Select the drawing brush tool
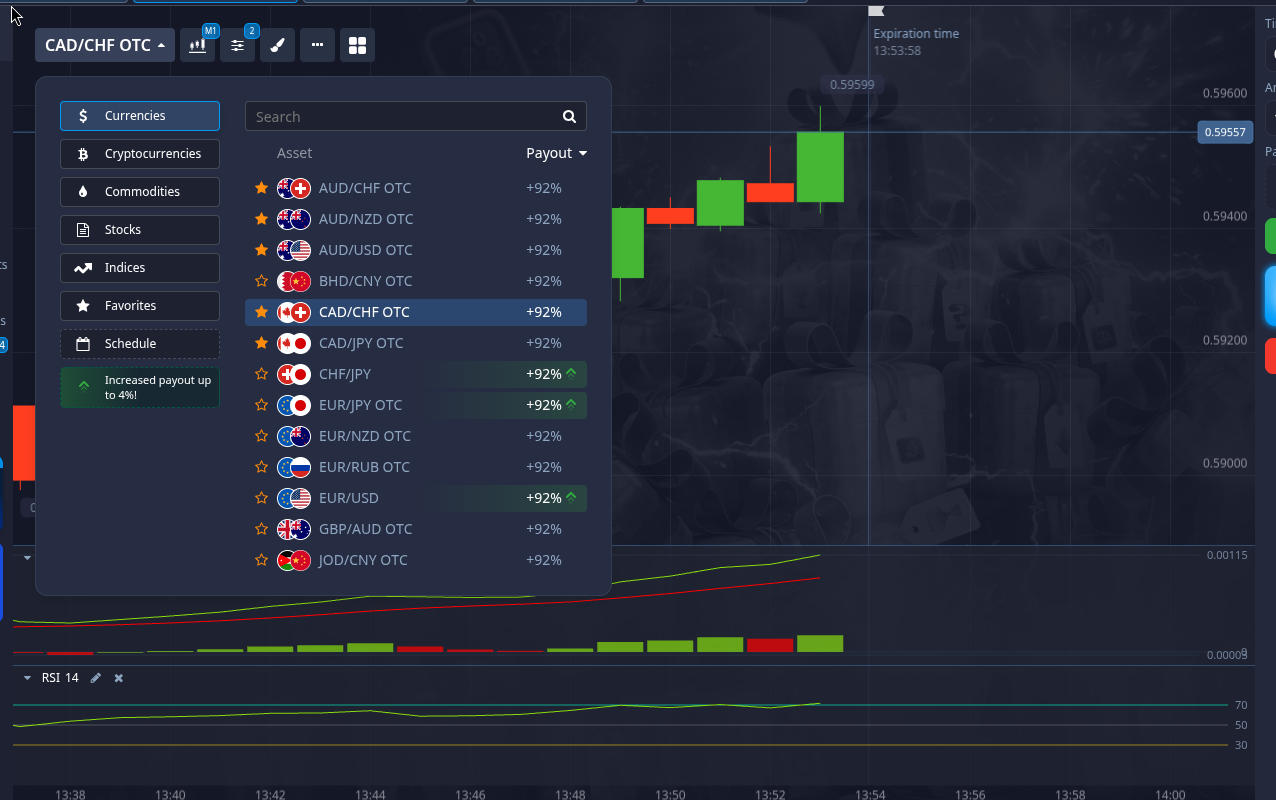This screenshot has height=800, width=1276. click(278, 45)
